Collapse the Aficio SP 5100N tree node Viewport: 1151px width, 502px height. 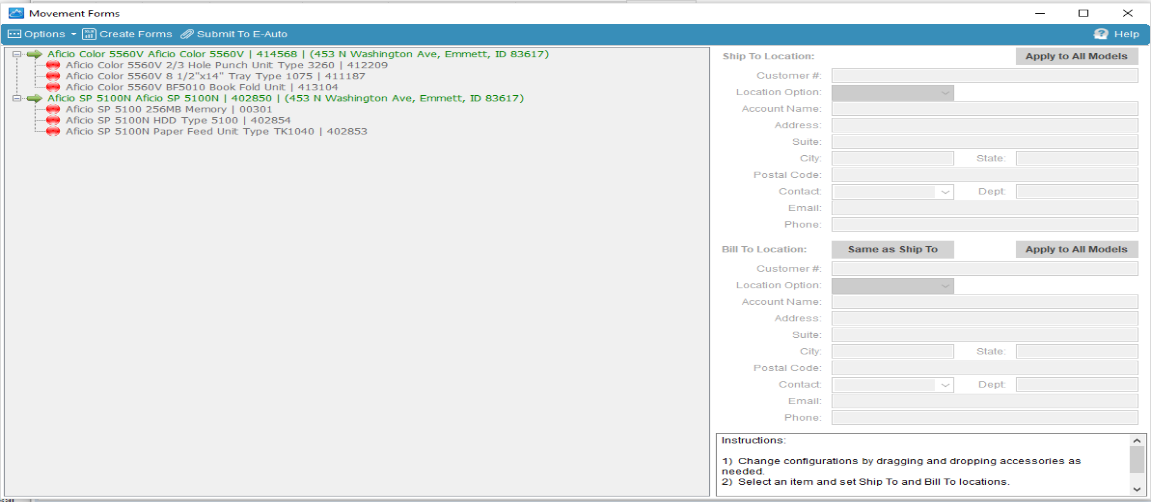tap(17, 98)
